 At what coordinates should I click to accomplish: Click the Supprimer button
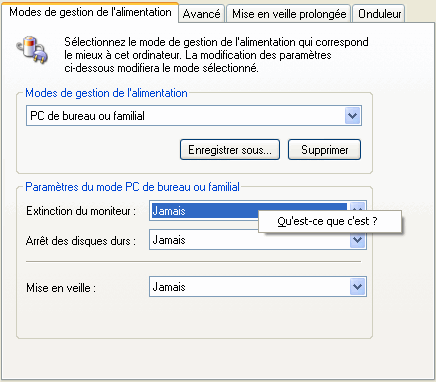pyautogui.click(x=324, y=150)
